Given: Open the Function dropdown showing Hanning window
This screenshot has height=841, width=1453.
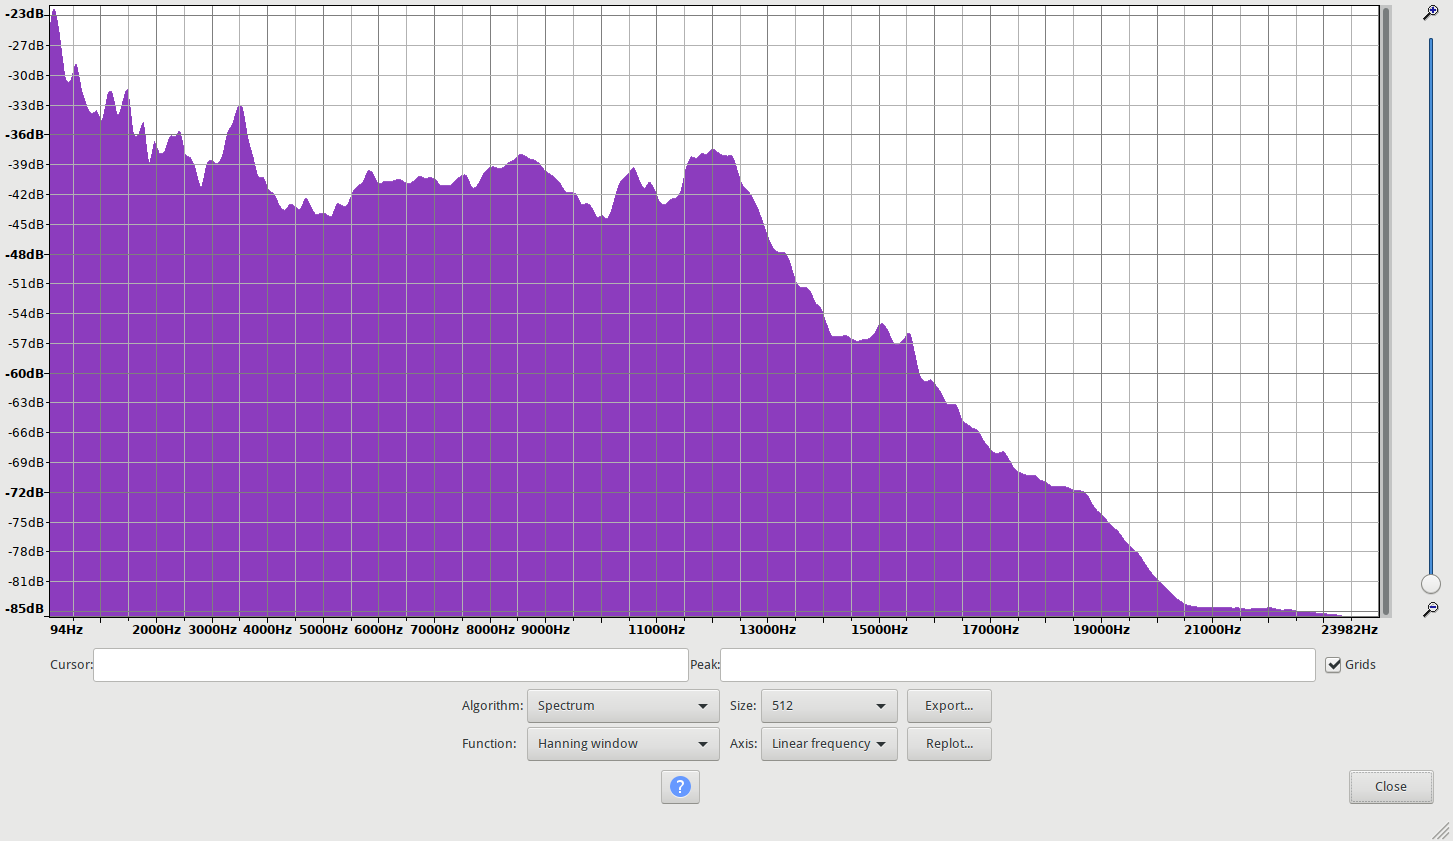Looking at the screenshot, I should pyautogui.click(x=623, y=744).
